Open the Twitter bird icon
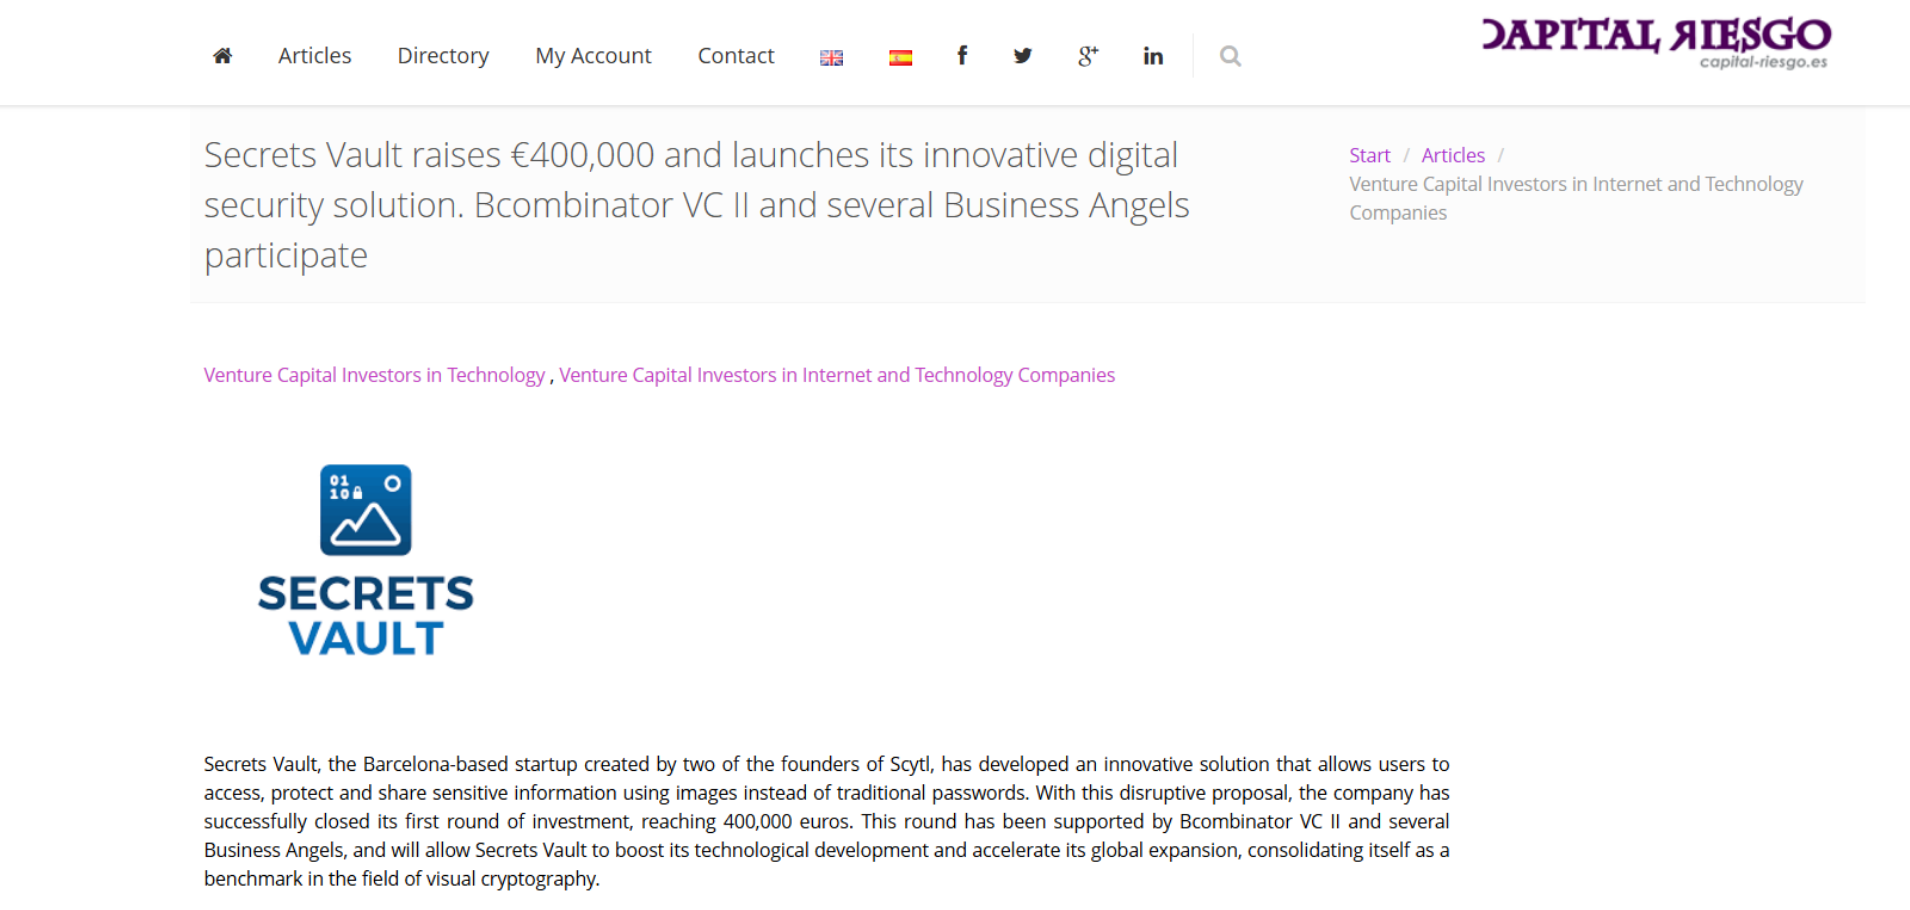The image size is (1910, 910). [1022, 56]
